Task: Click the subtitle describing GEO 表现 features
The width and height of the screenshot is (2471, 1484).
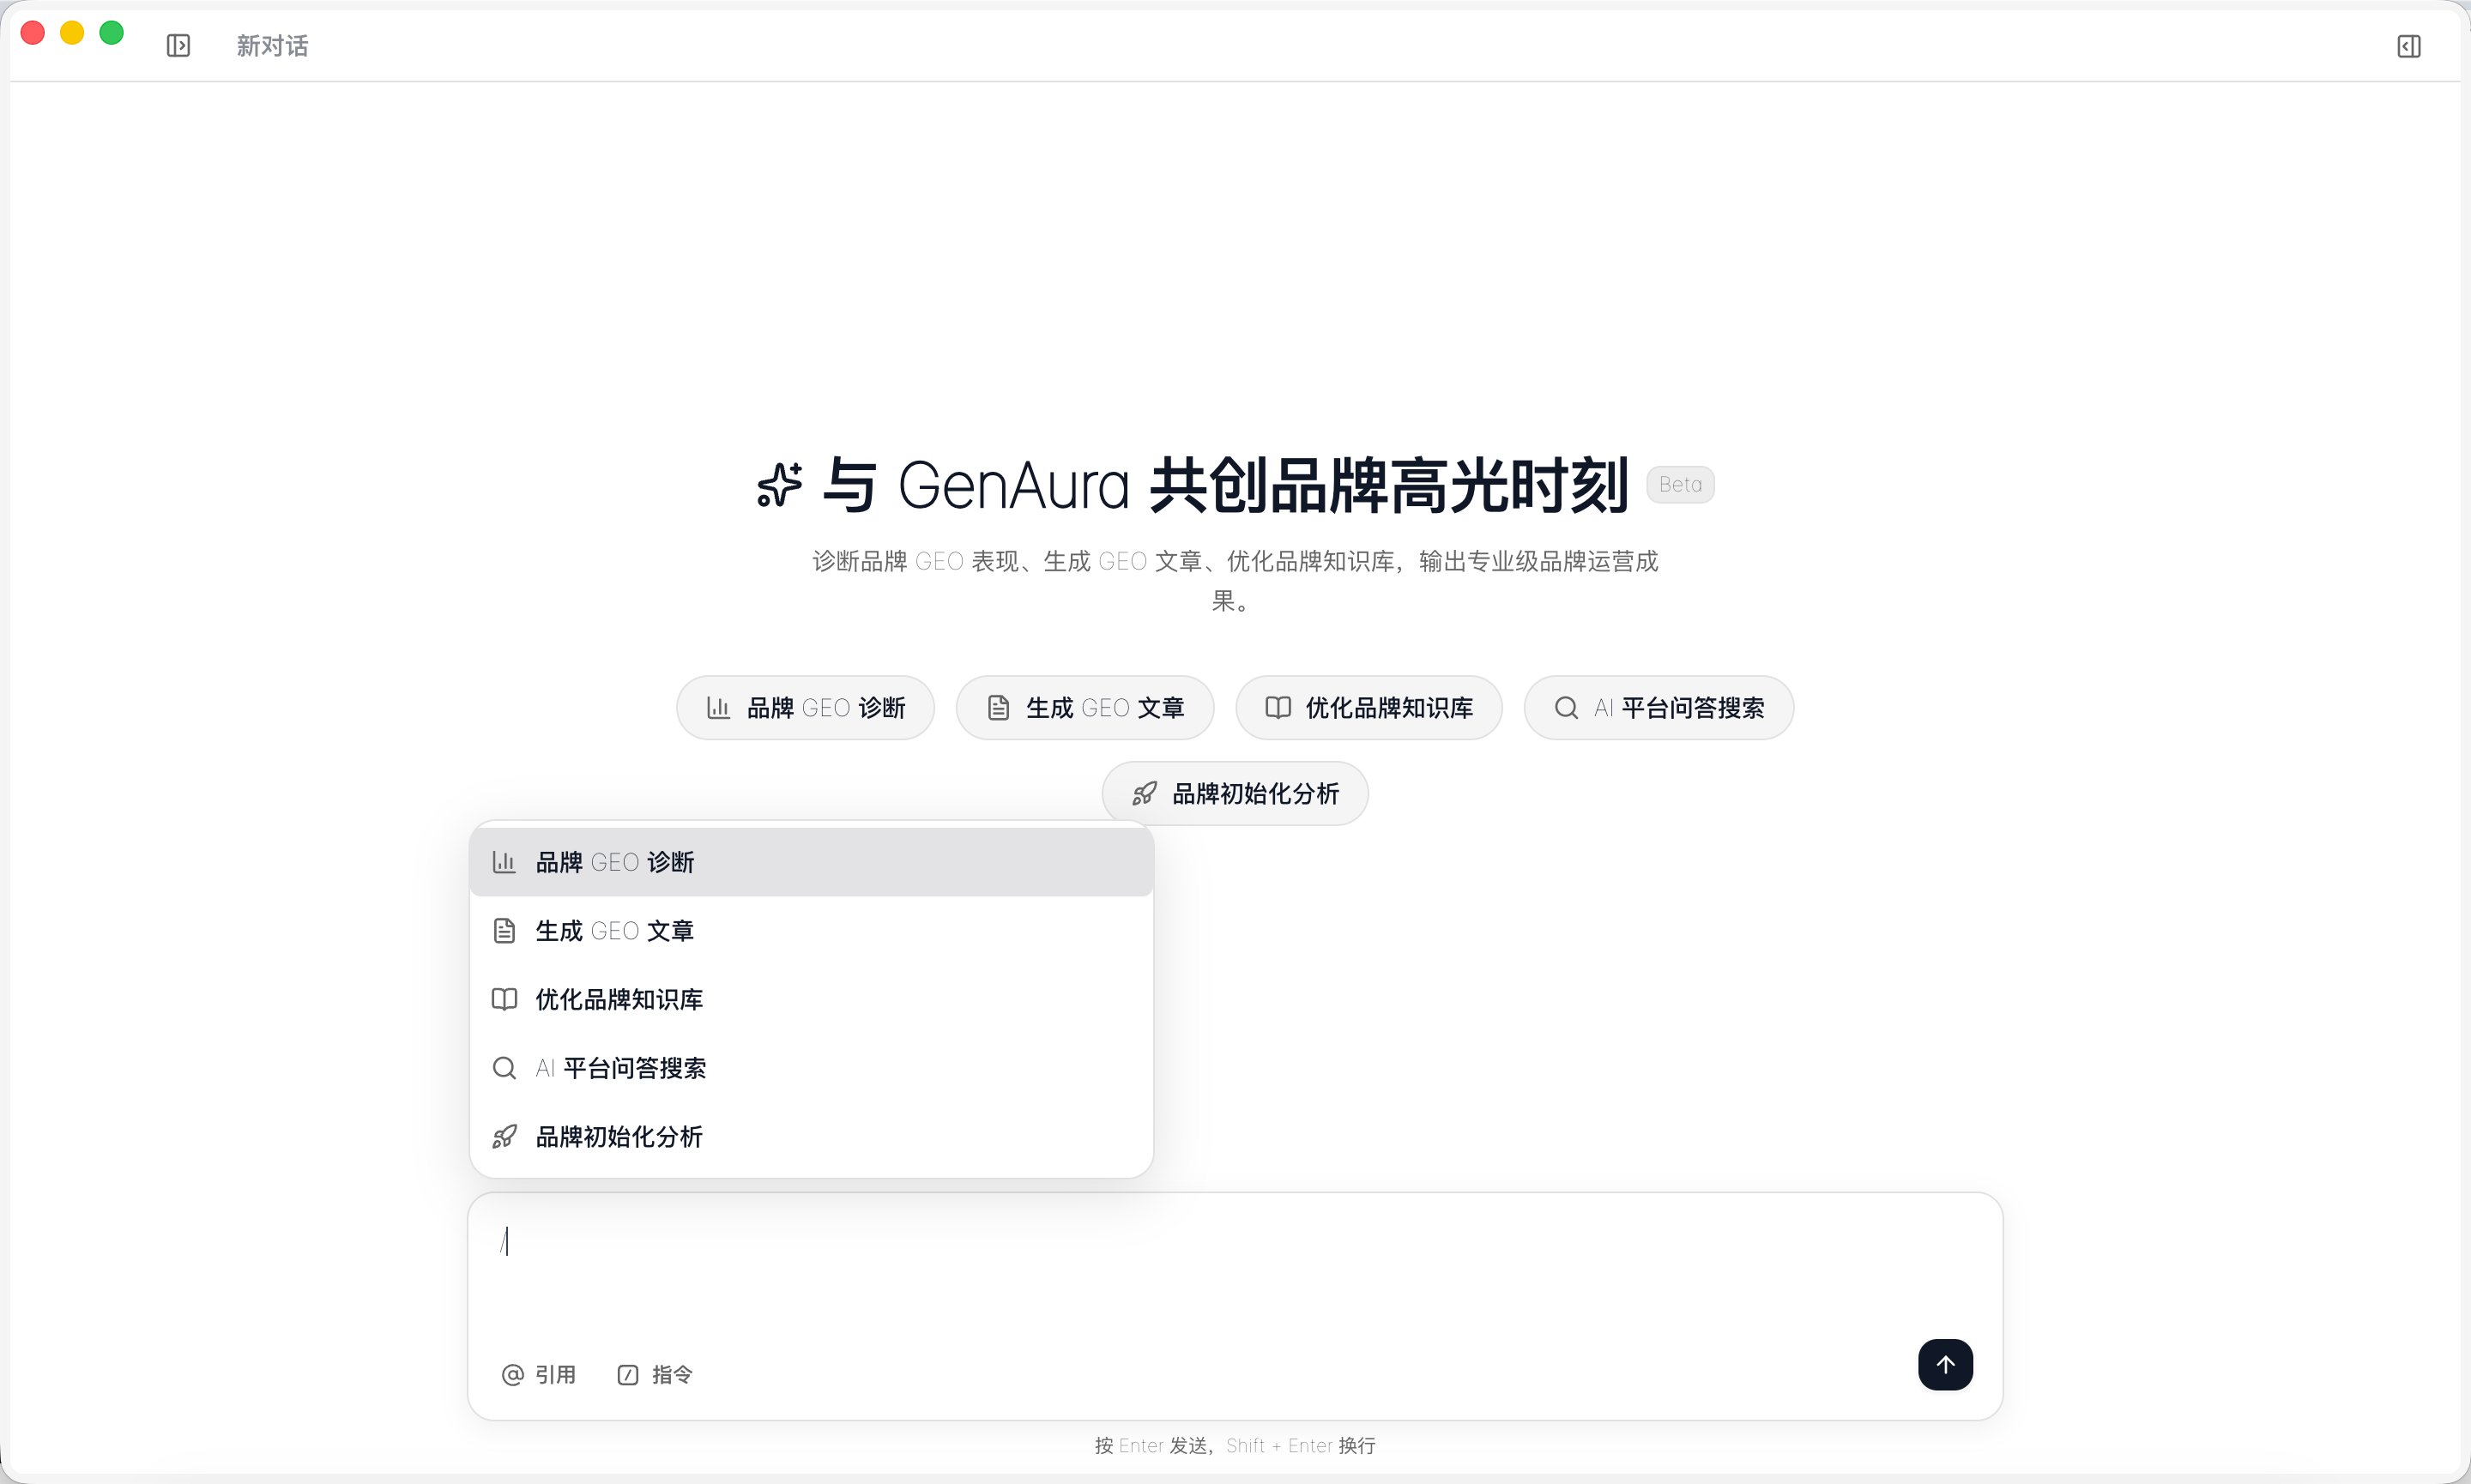Action: (1235, 581)
